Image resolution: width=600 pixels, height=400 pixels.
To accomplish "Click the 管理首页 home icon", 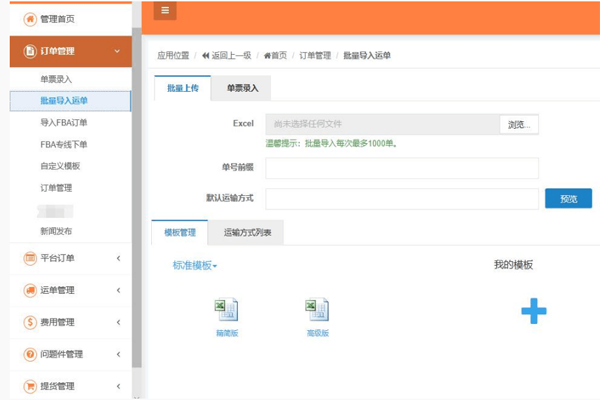I will coord(29,19).
